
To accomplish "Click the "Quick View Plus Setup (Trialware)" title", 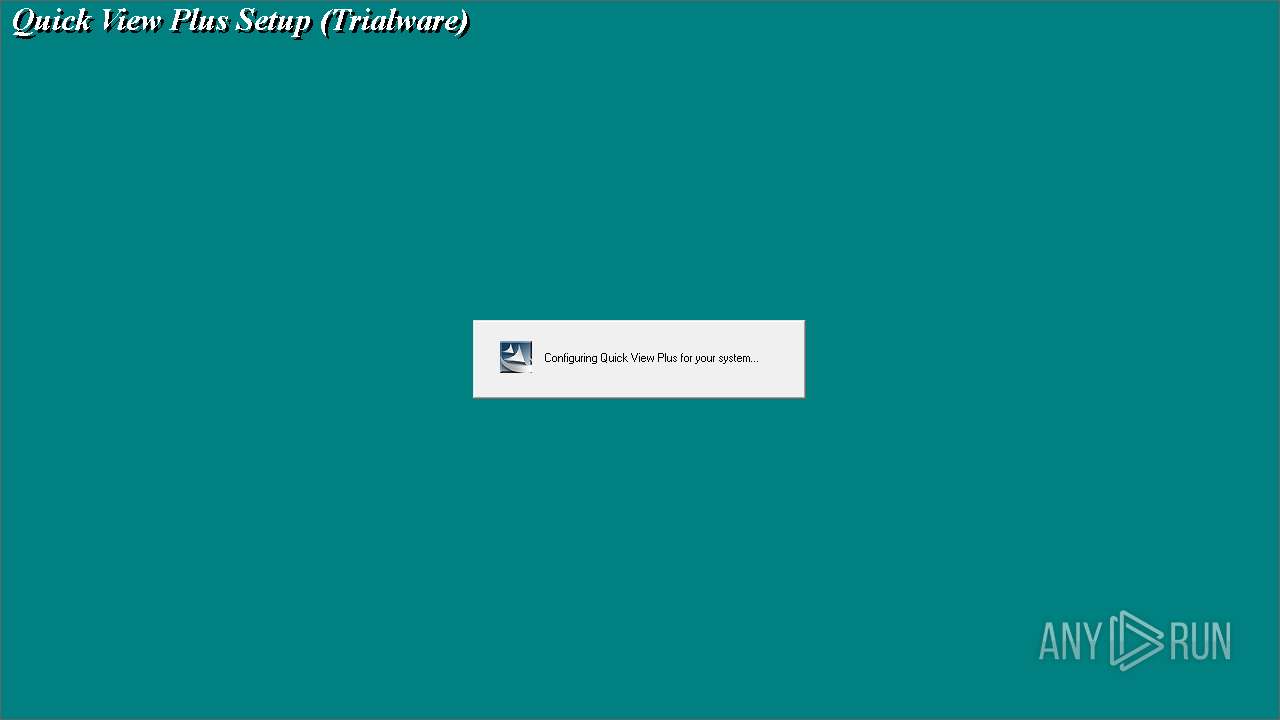I will [x=240, y=21].
